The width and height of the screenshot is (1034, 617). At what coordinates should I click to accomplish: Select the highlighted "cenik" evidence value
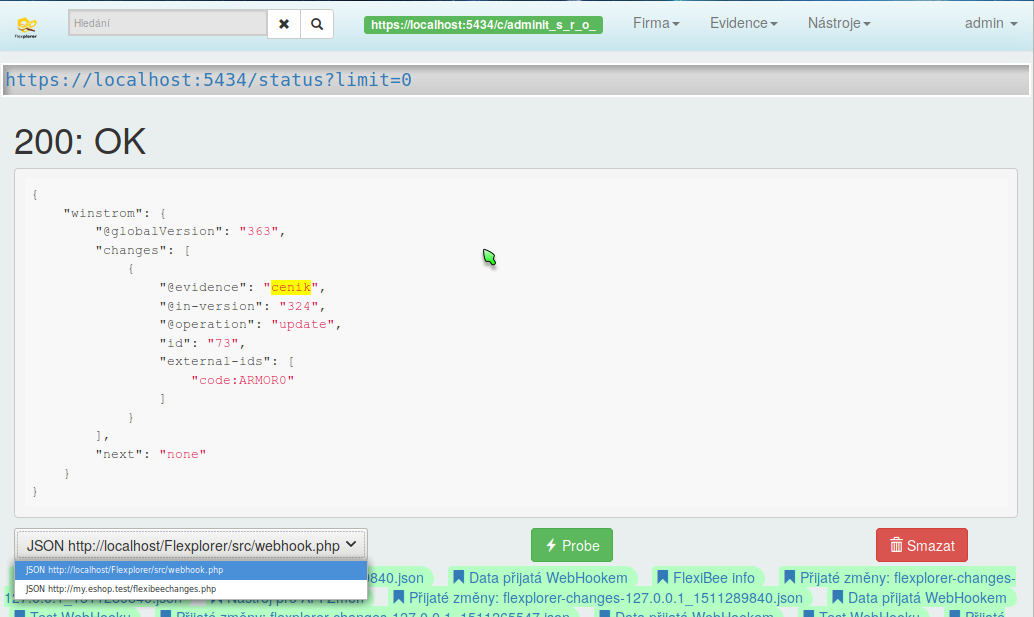click(291, 287)
